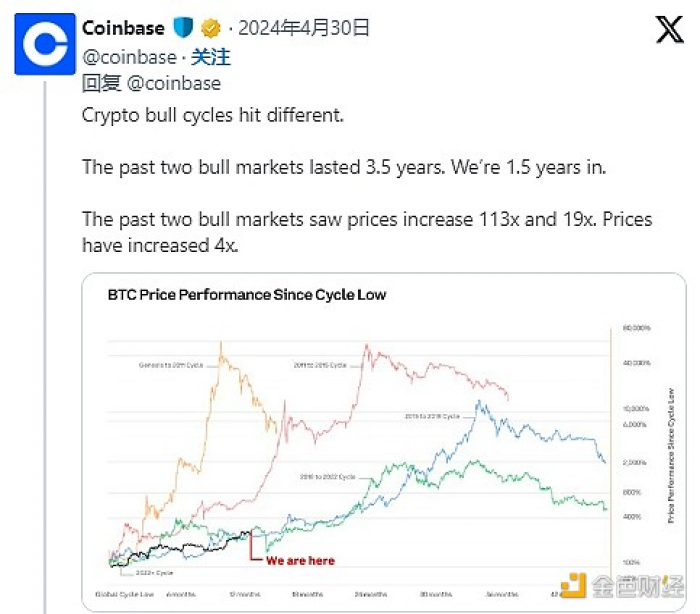Select the 2022+ Cycle label
Image resolution: width=700 pixels, height=614 pixels.
[x=154, y=572]
